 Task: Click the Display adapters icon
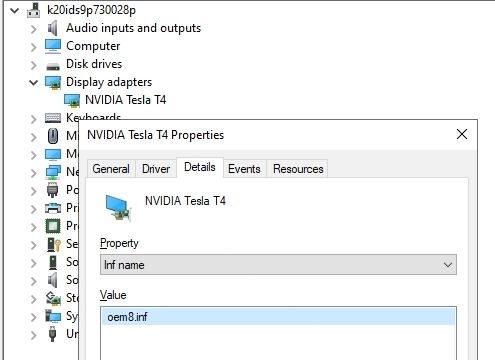(53, 83)
